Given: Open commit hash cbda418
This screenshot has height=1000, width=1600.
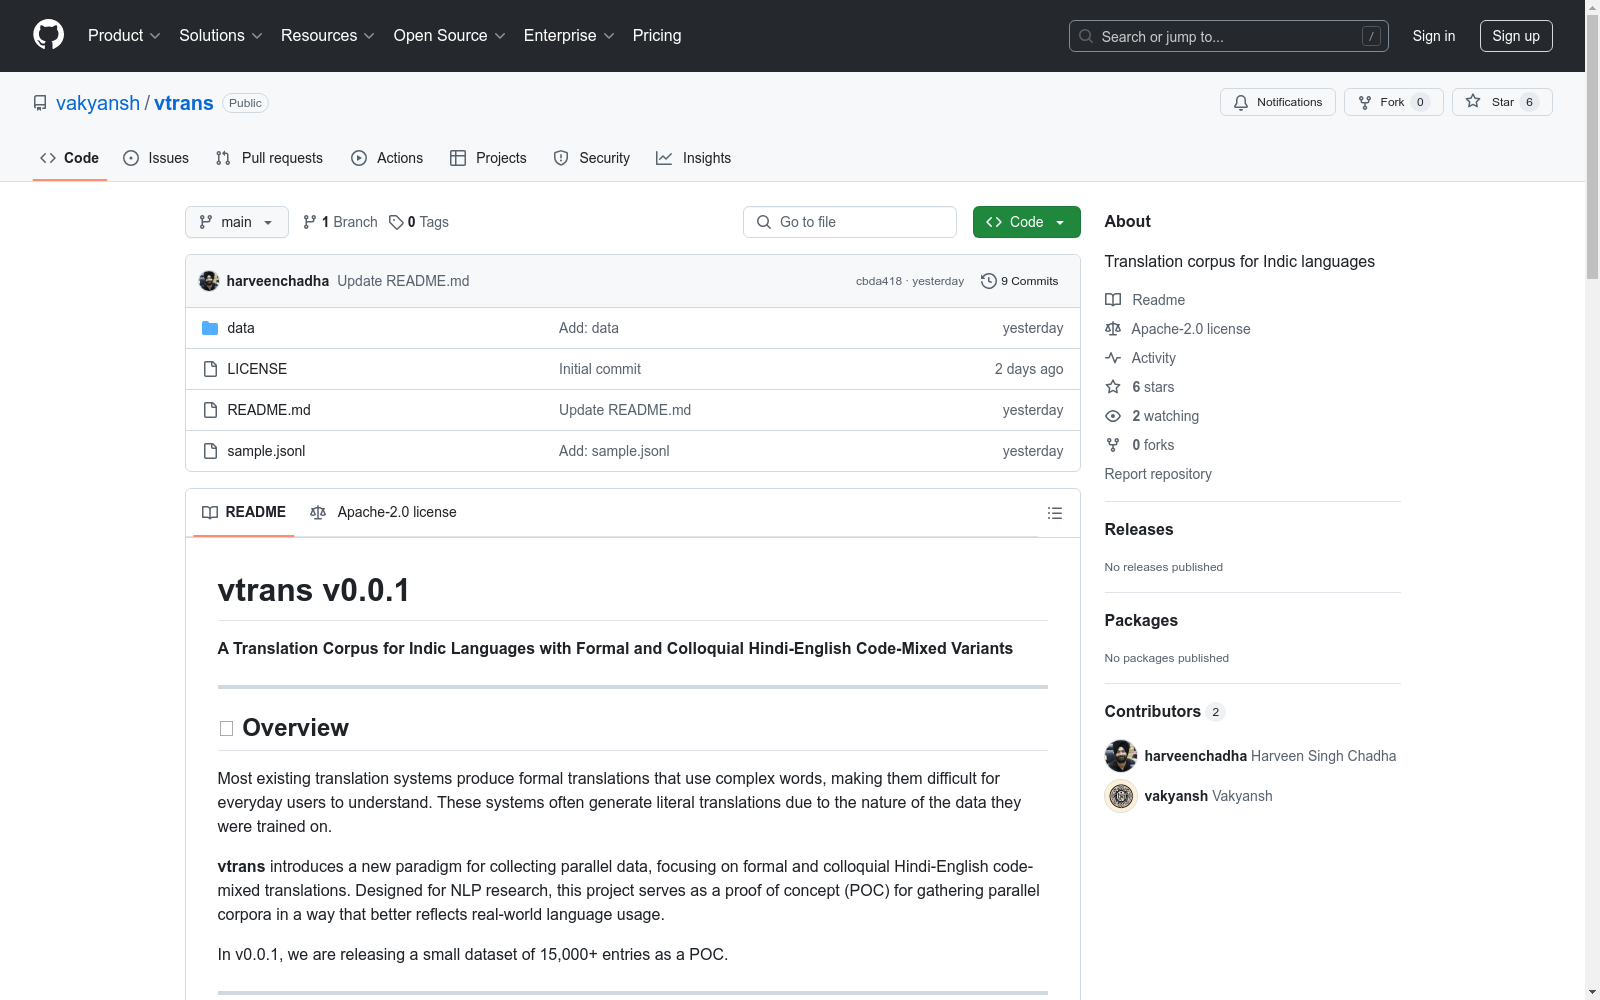Looking at the screenshot, I should (879, 281).
